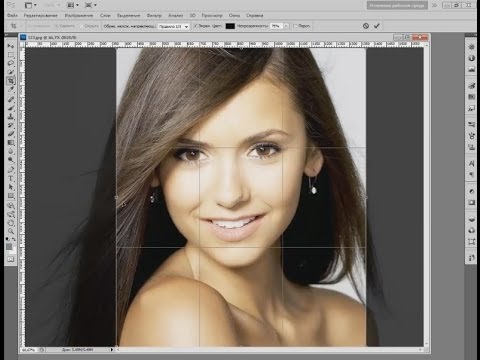Select the Eyedropper tool
Viewport: 480px width, 360px height.
[11, 89]
